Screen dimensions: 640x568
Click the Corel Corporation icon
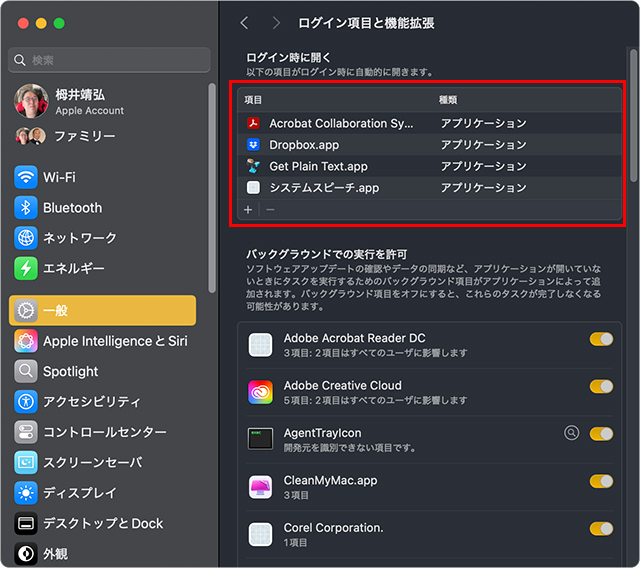[x=260, y=534]
